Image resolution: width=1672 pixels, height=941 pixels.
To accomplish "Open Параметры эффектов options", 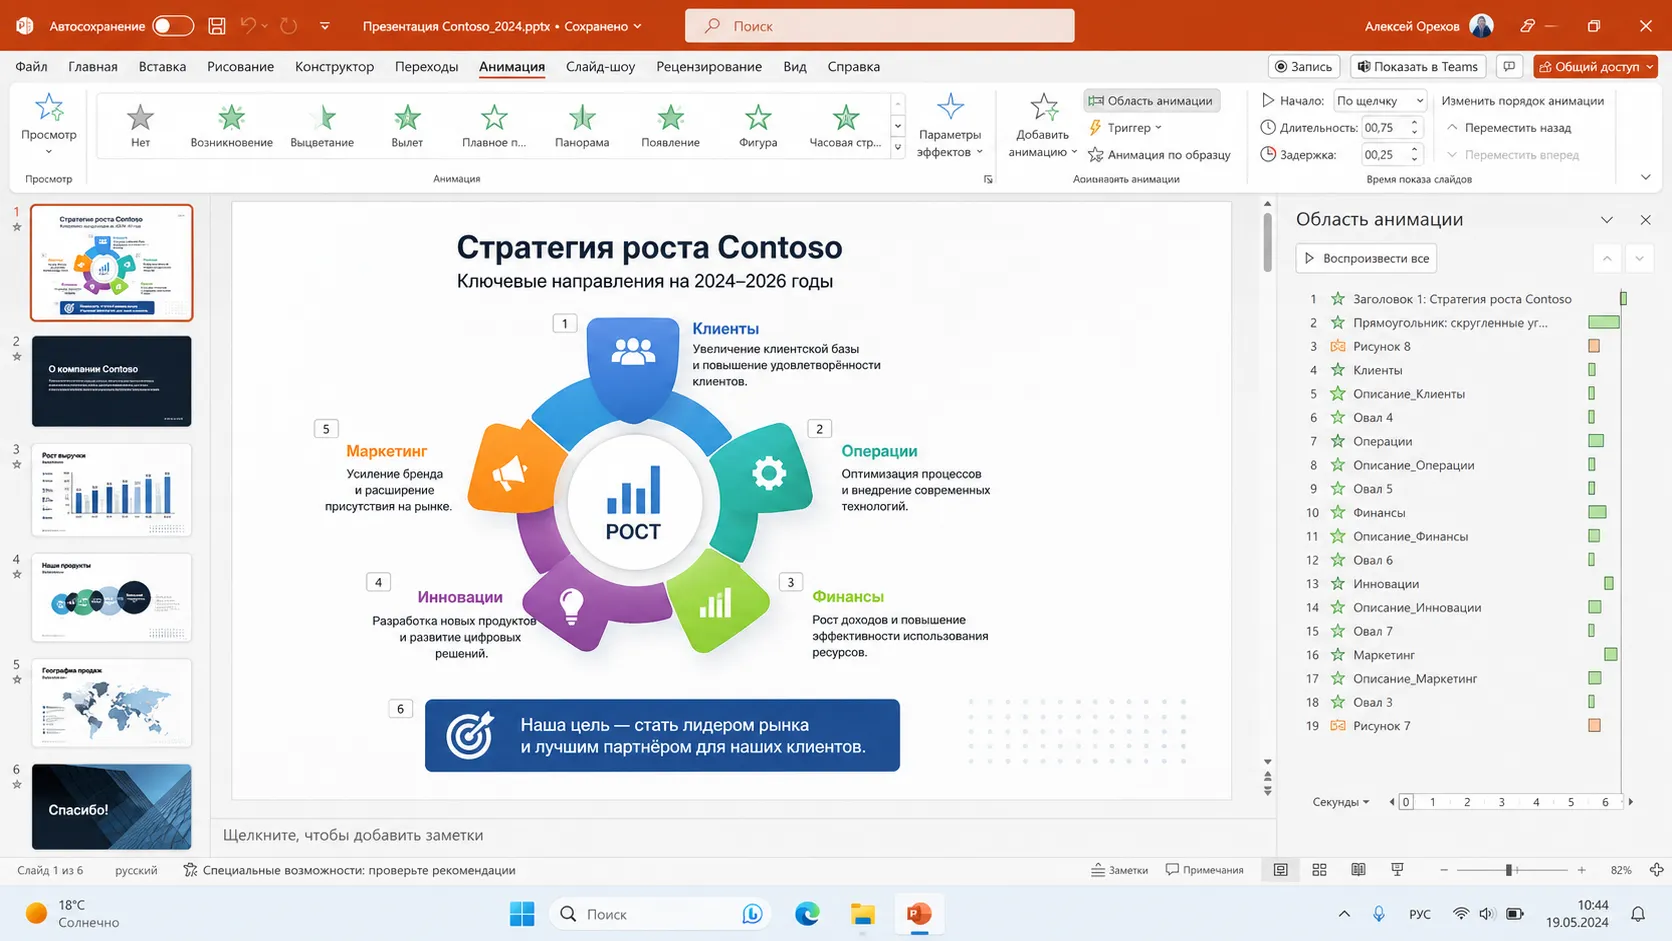I will point(950,125).
